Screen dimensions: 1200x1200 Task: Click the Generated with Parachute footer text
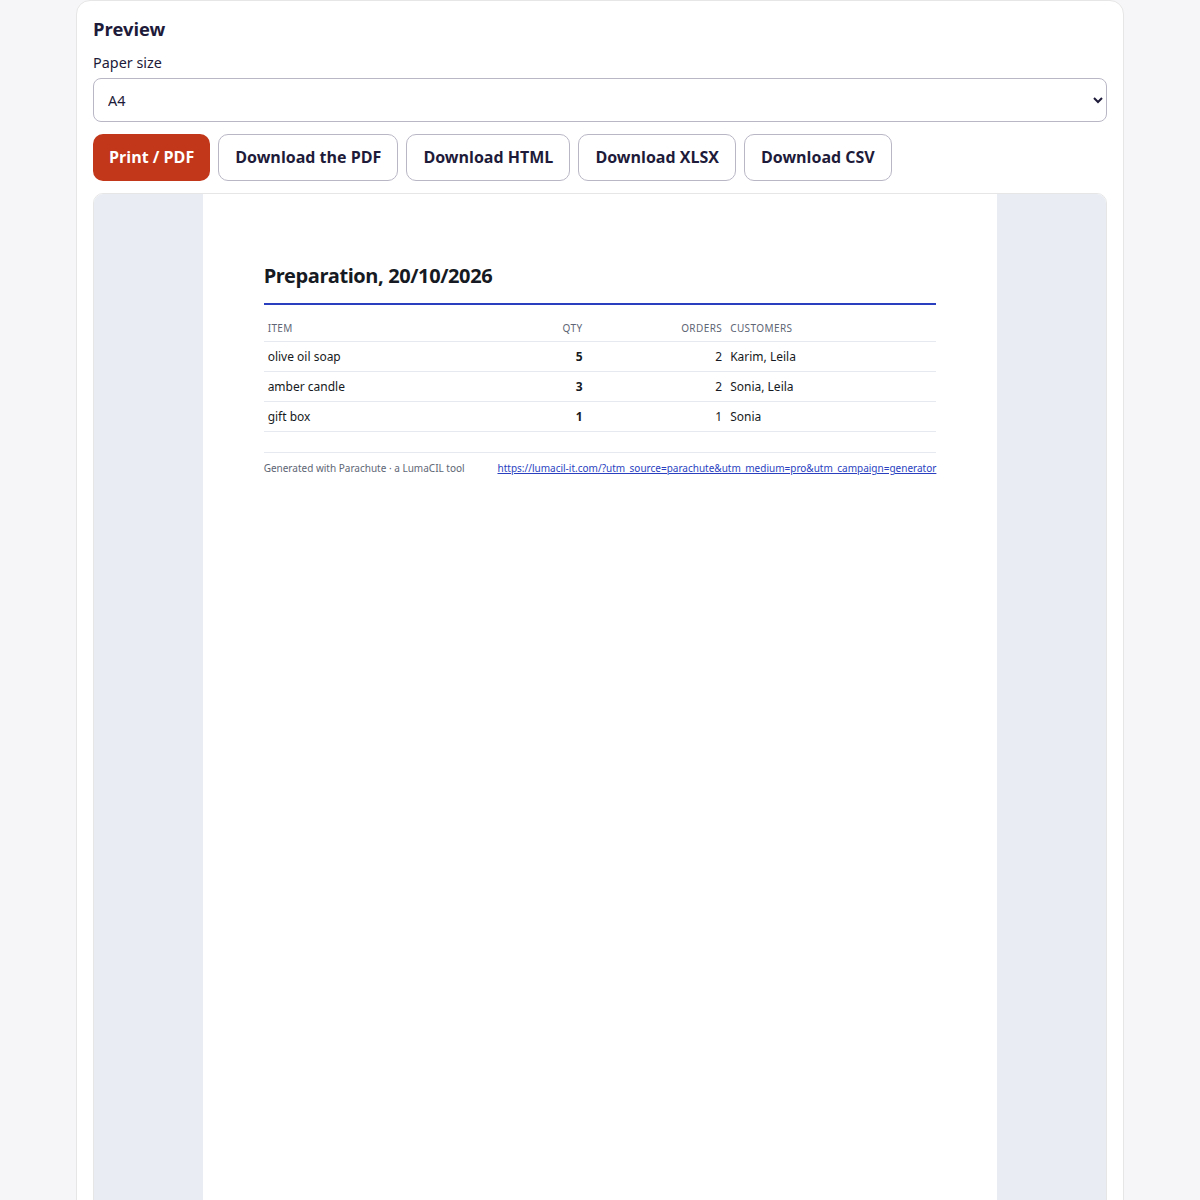(364, 468)
